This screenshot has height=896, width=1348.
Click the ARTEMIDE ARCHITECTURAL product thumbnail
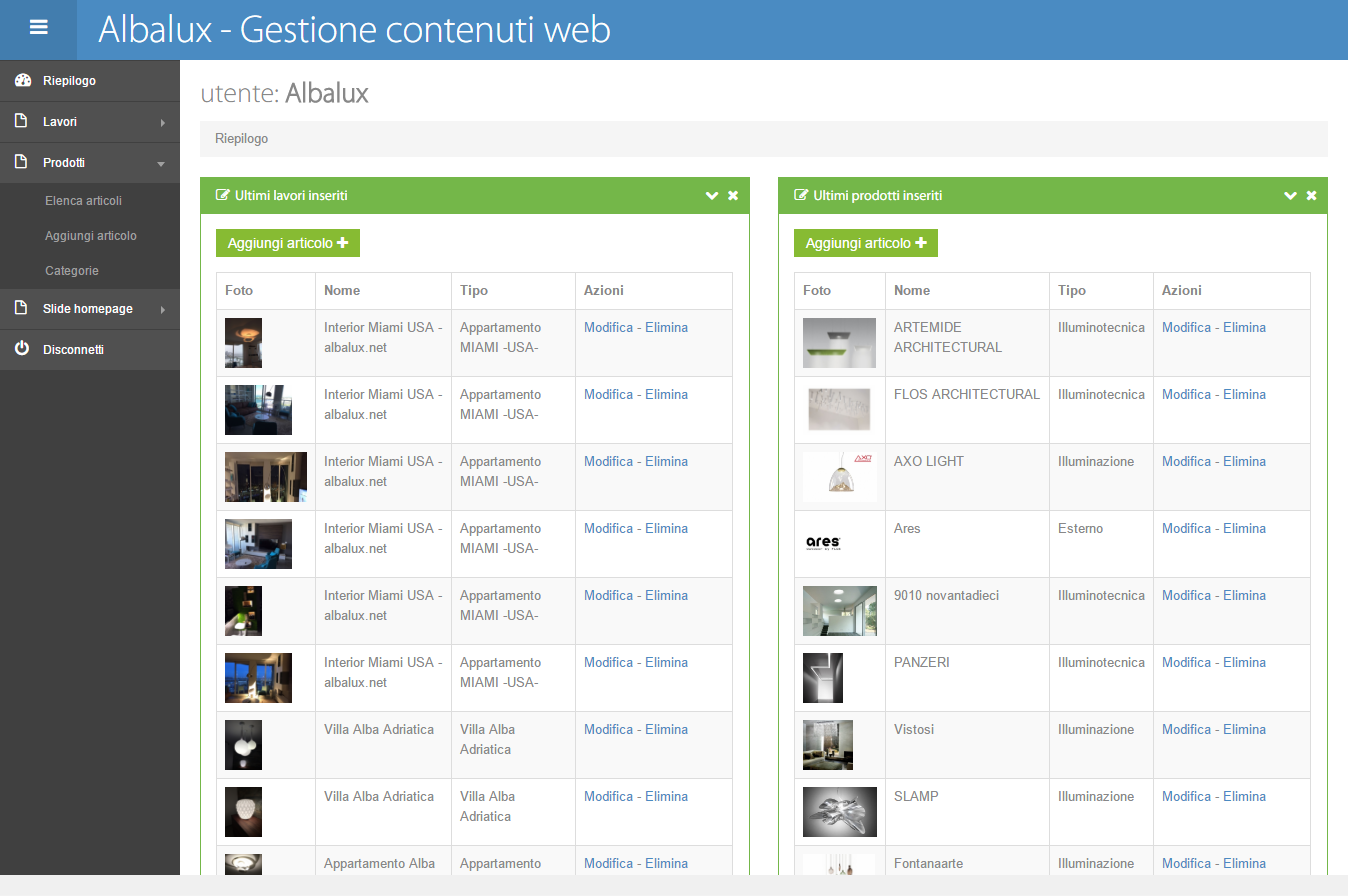coord(840,343)
